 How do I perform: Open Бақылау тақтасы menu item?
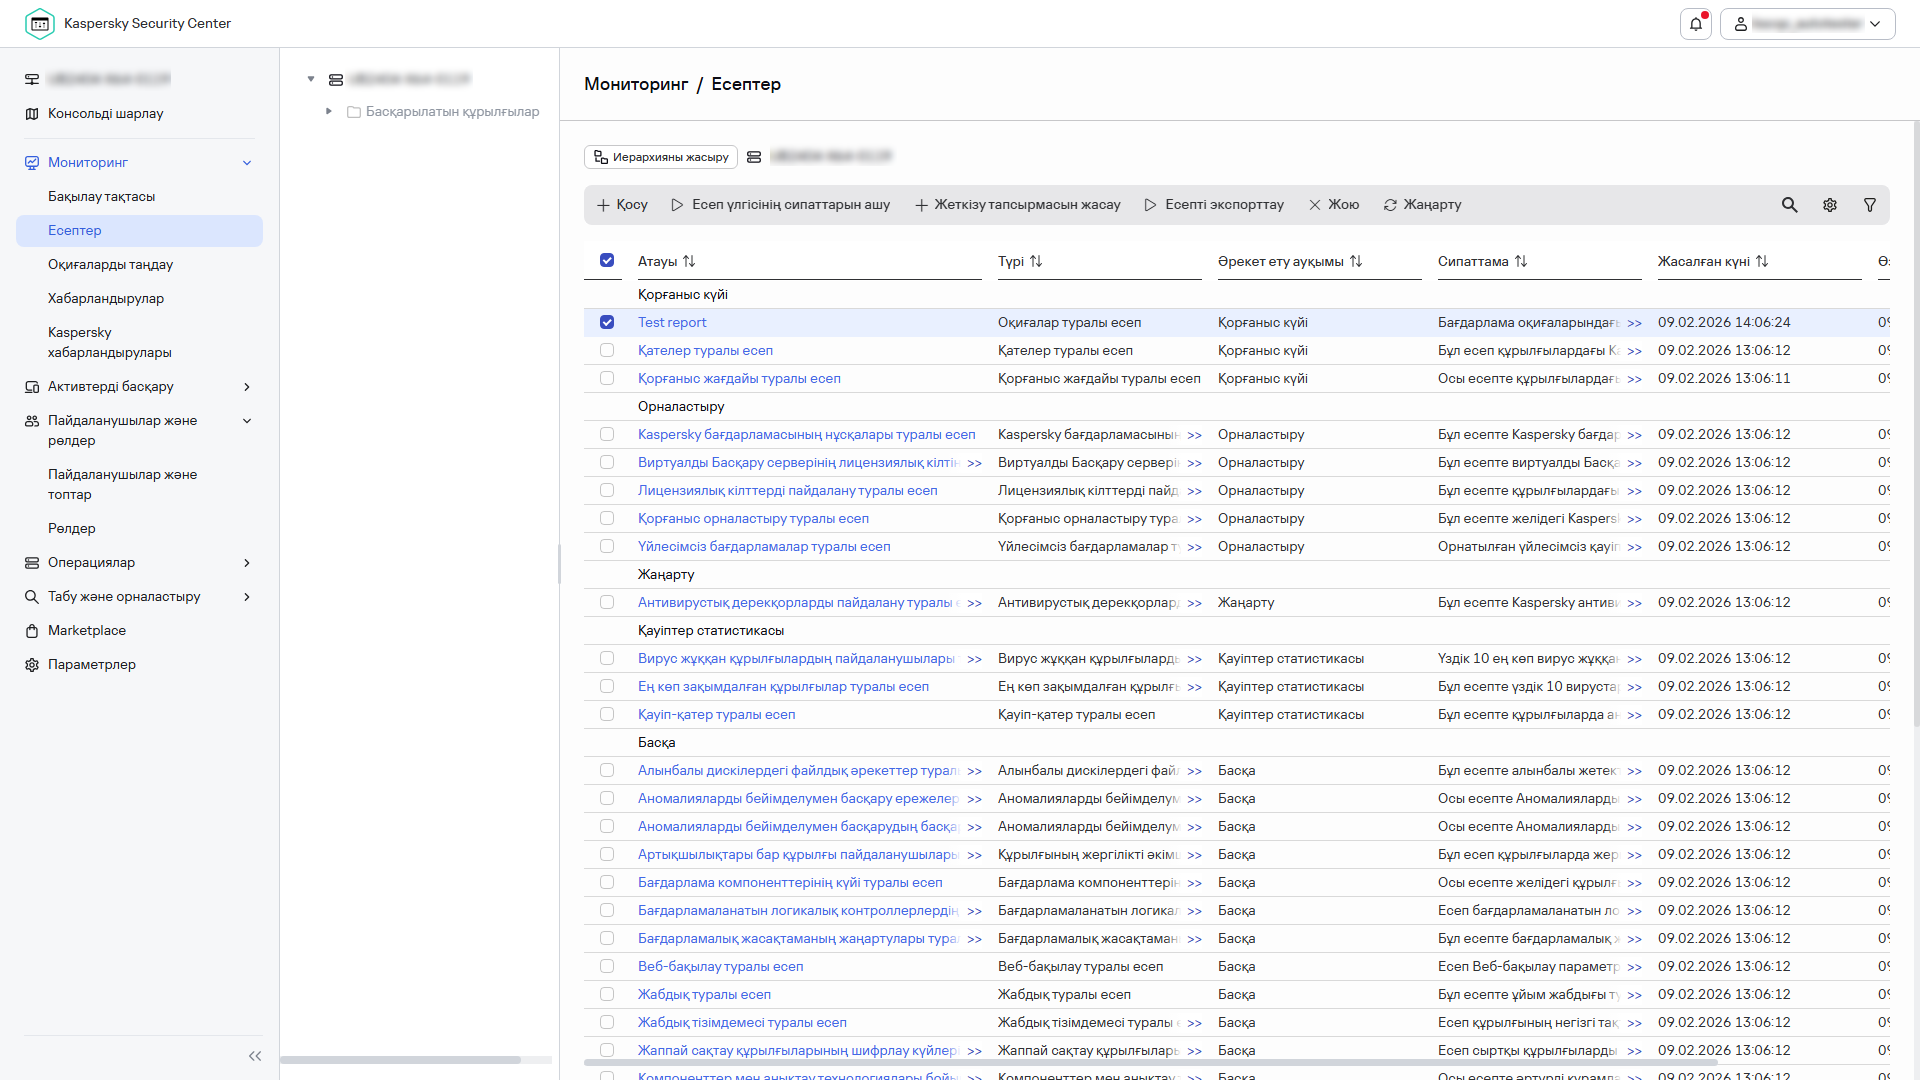(x=101, y=197)
